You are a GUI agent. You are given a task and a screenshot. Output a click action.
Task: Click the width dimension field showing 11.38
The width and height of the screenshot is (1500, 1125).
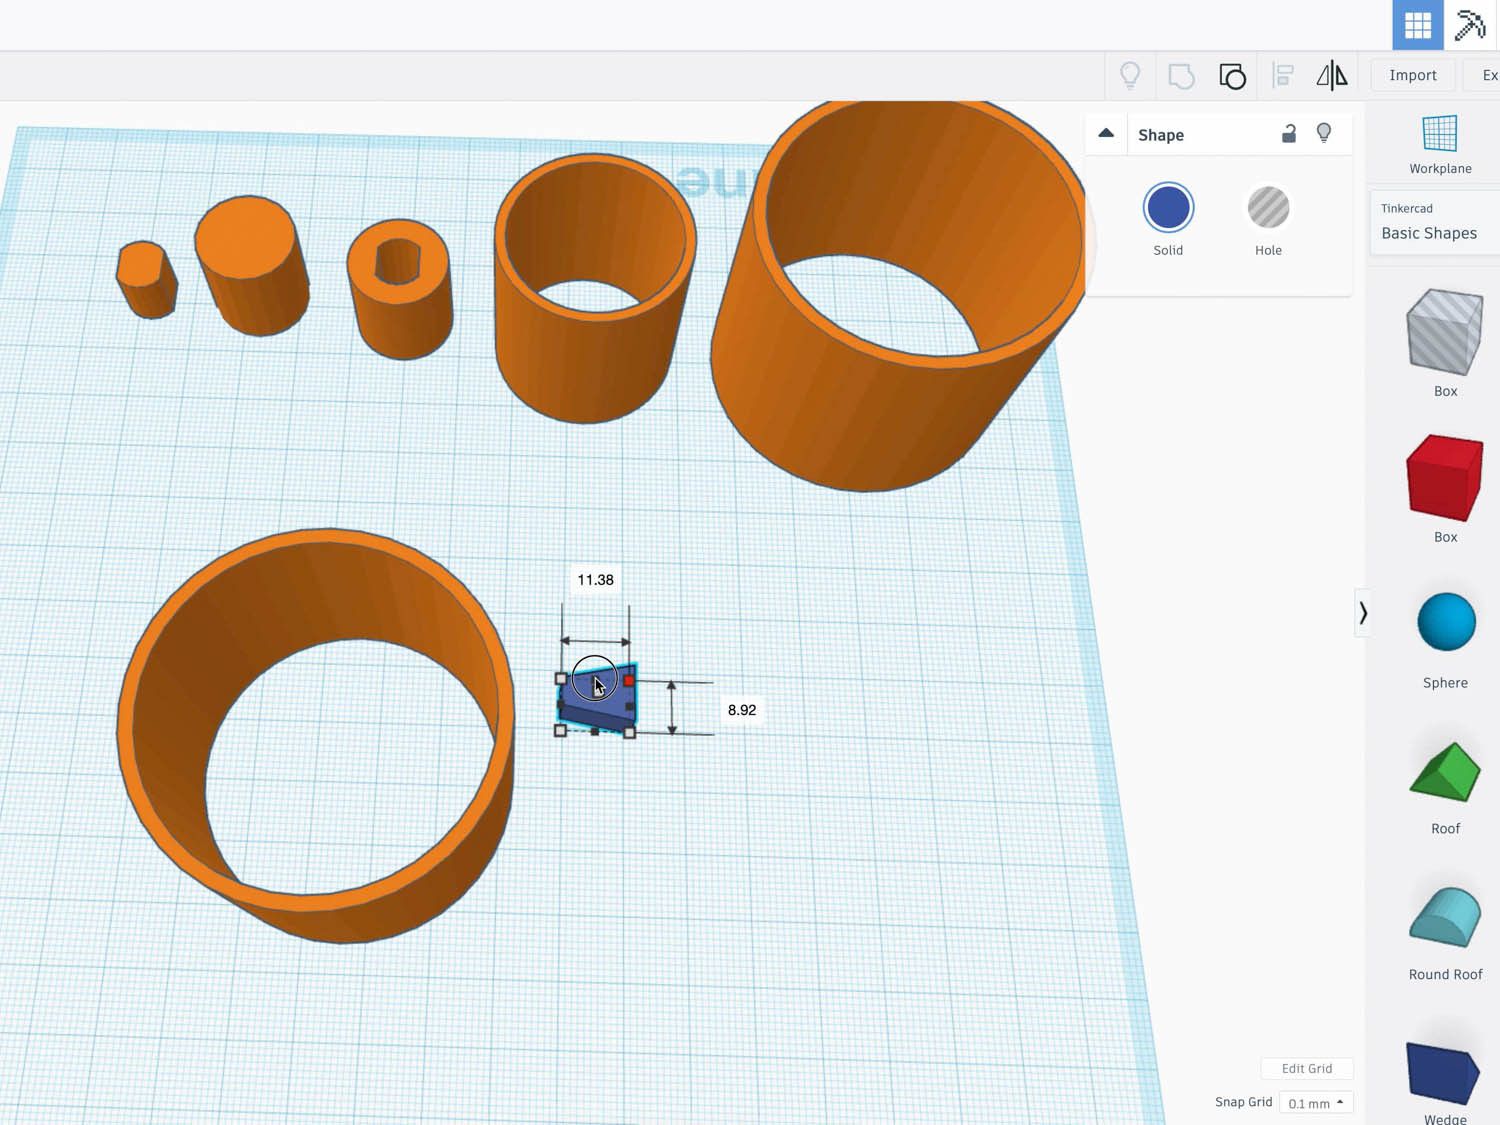pyautogui.click(x=595, y=579)
